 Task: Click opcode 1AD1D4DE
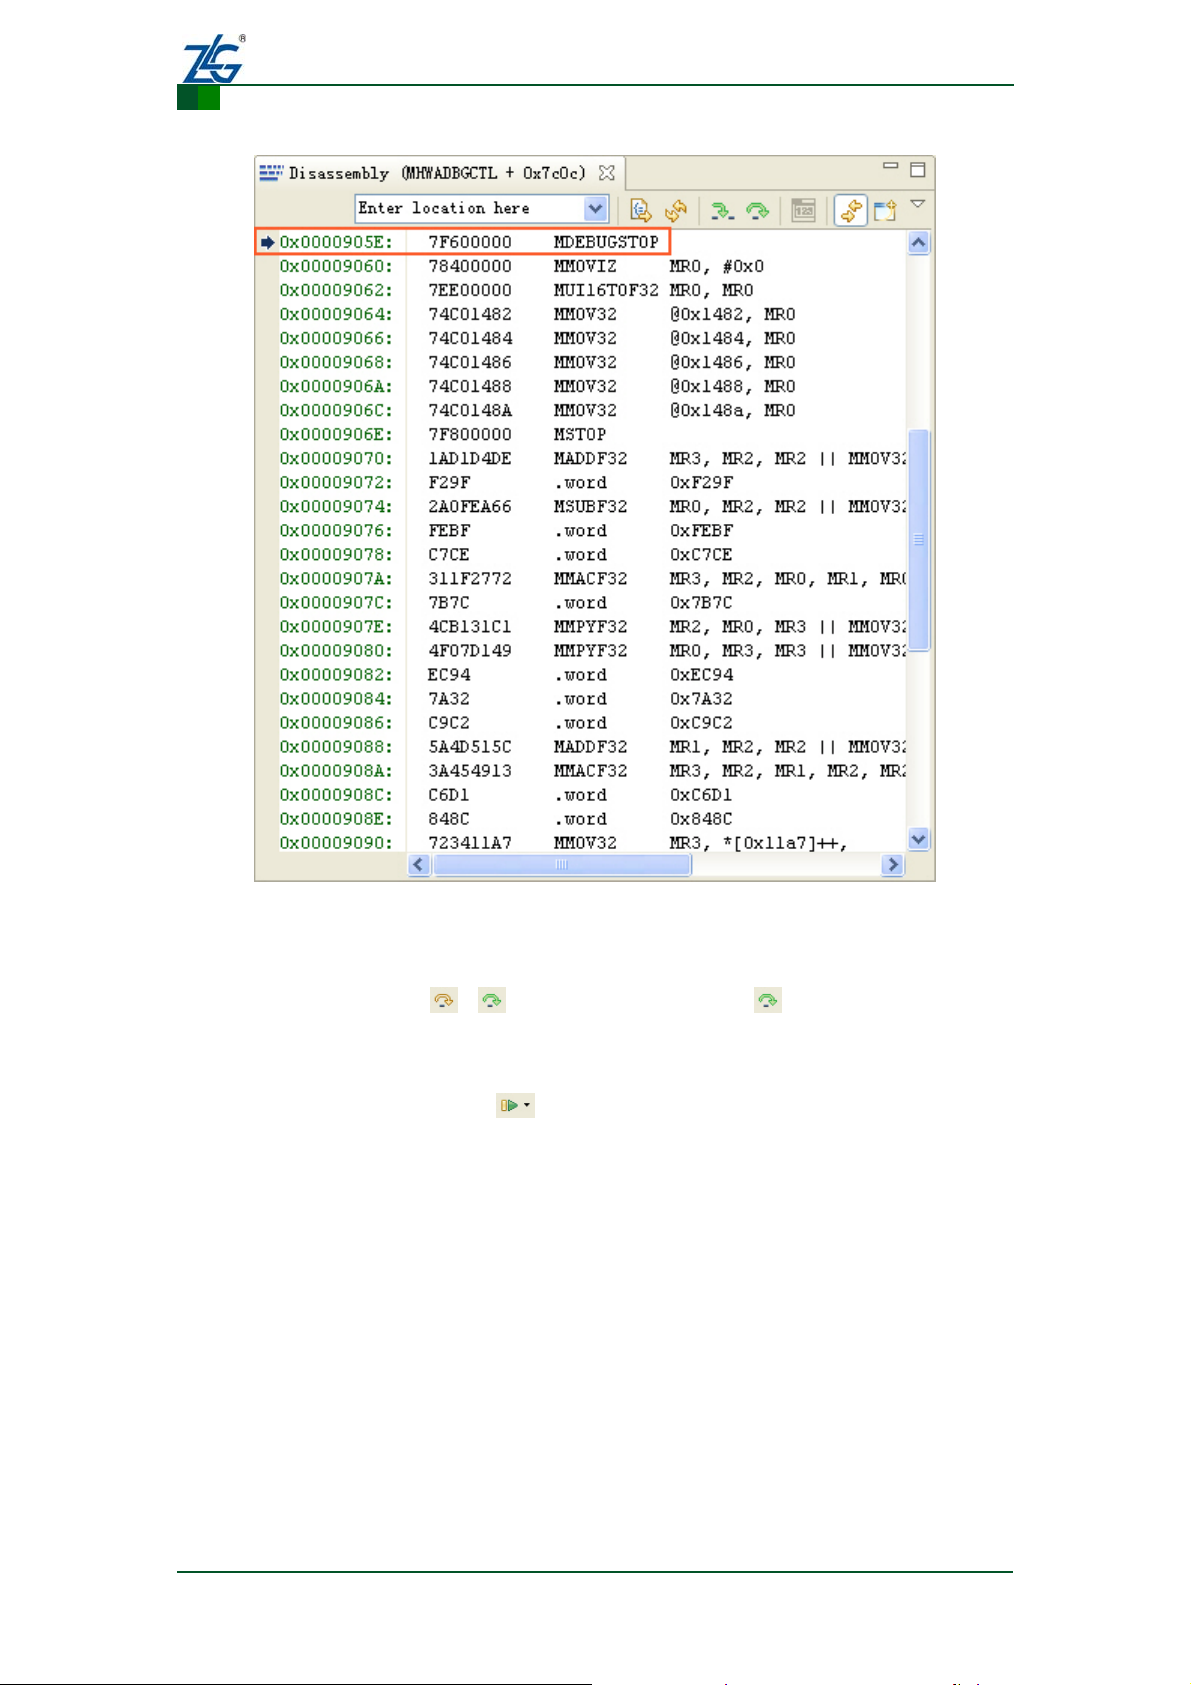[x=470, y=458]
